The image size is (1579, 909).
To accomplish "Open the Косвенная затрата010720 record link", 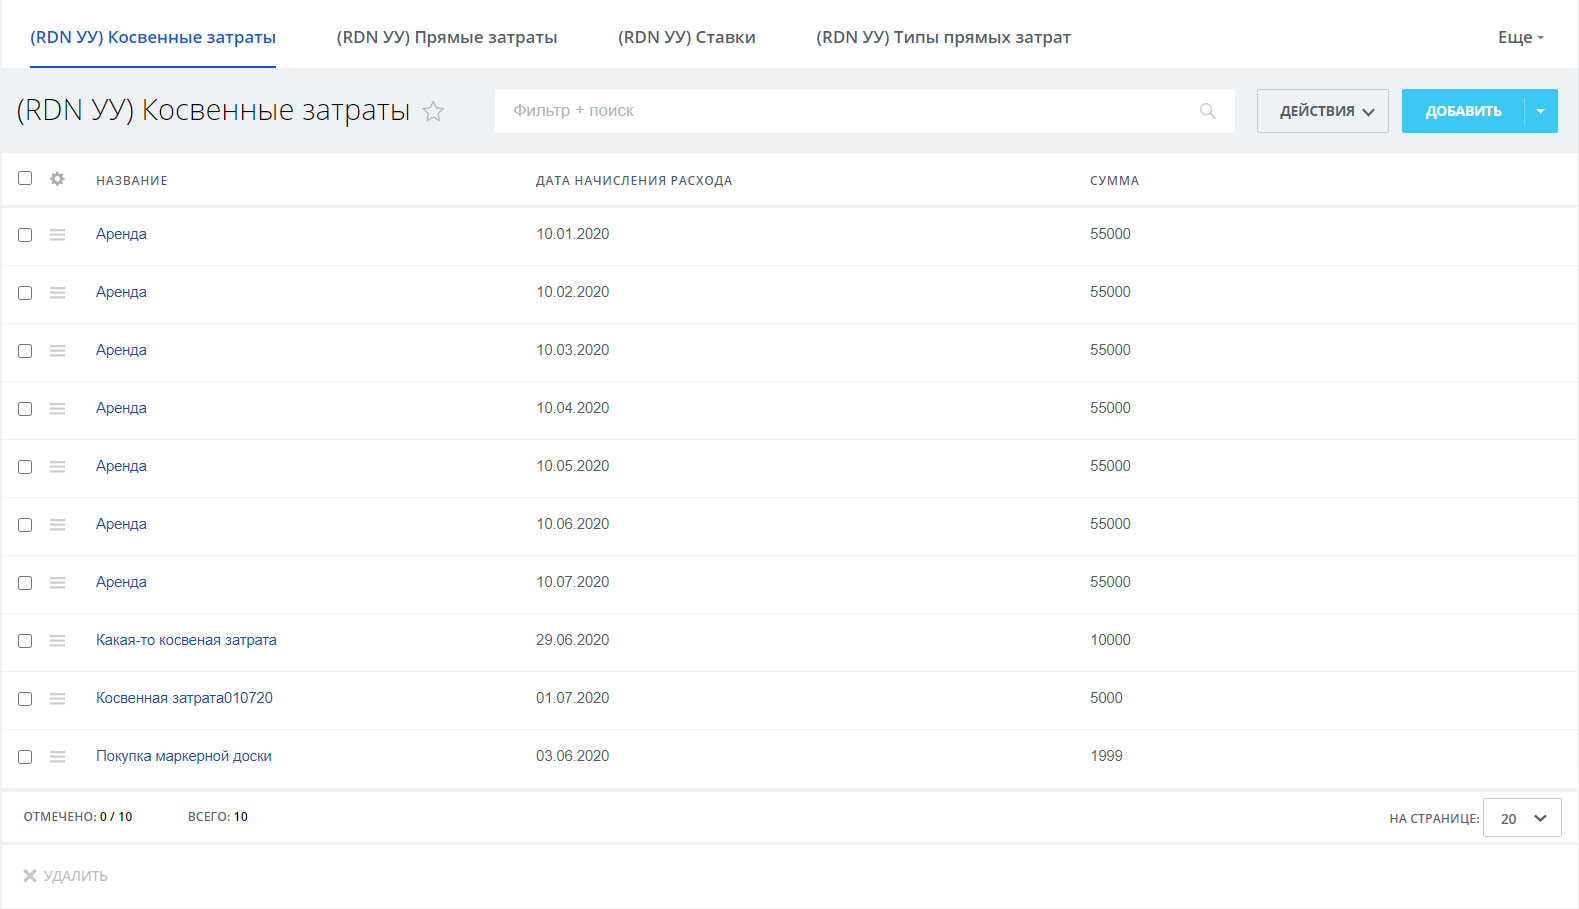I will 184,698.
